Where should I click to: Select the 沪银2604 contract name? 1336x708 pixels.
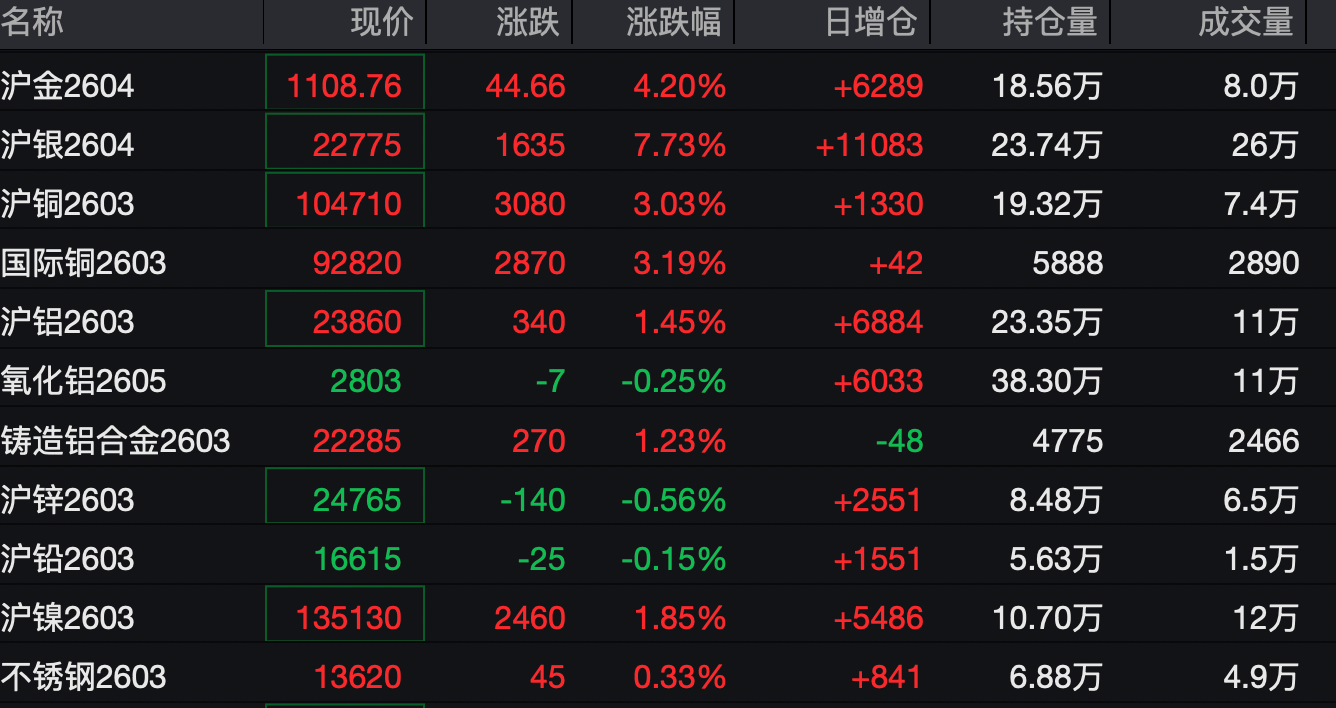[68, 146]
